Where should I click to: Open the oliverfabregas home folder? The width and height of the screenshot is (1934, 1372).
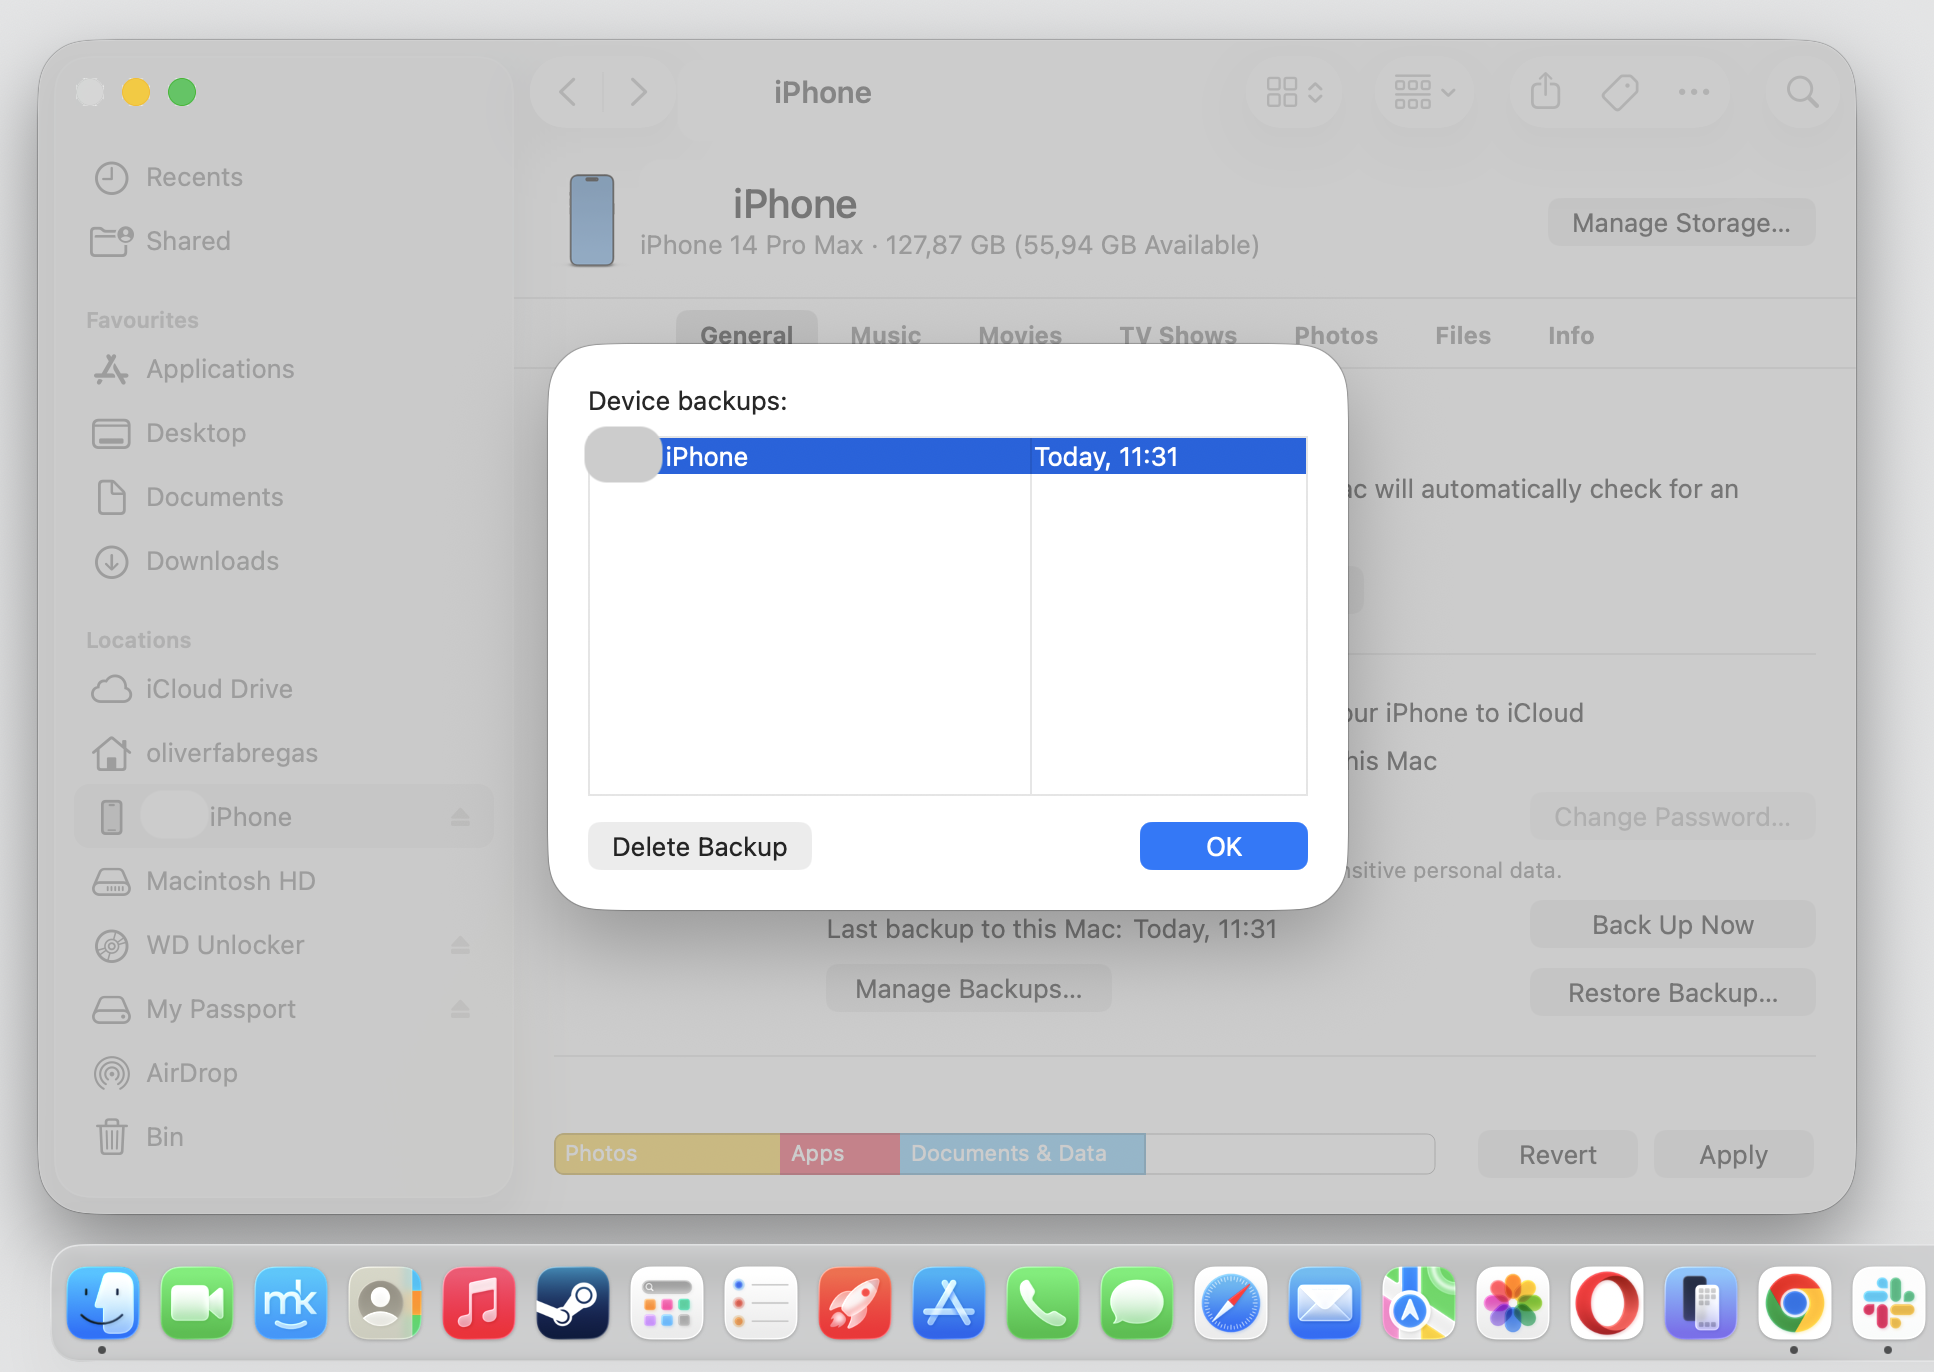pyautogui.click(x=283, y=753)
